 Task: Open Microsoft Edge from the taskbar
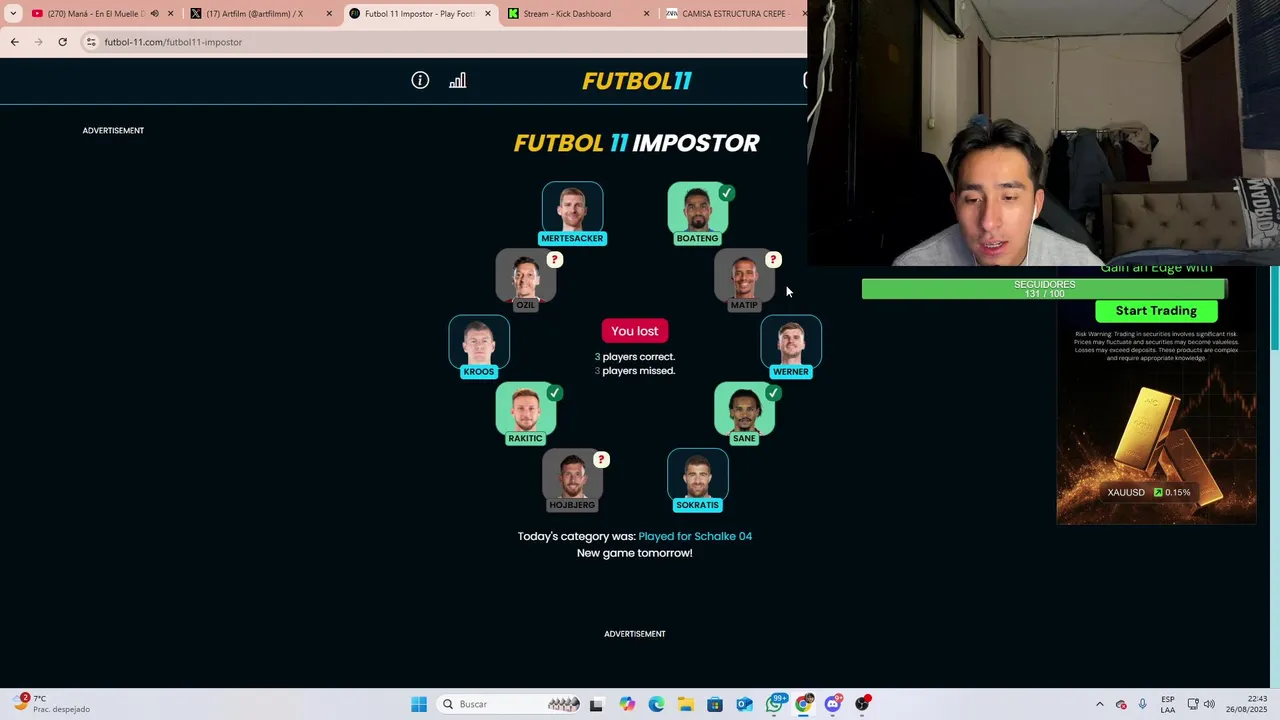656,704
